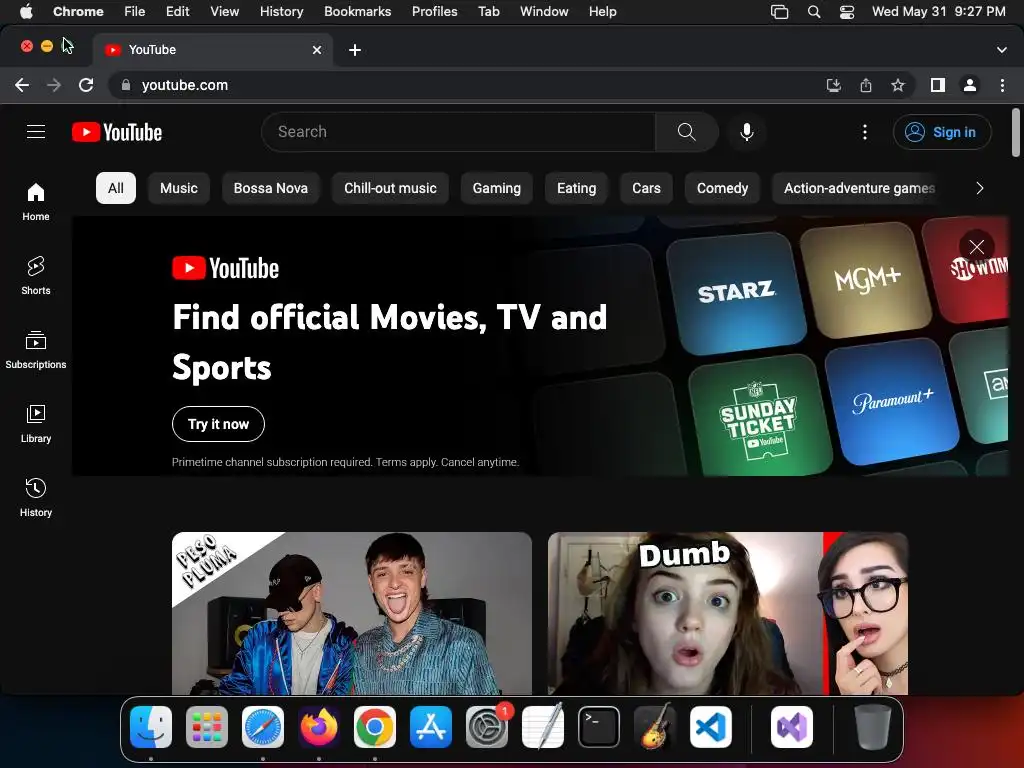Open Visual Studio Code from the Dock
Viewport: 1024px width, 768px height.
[x=711, y=727]
